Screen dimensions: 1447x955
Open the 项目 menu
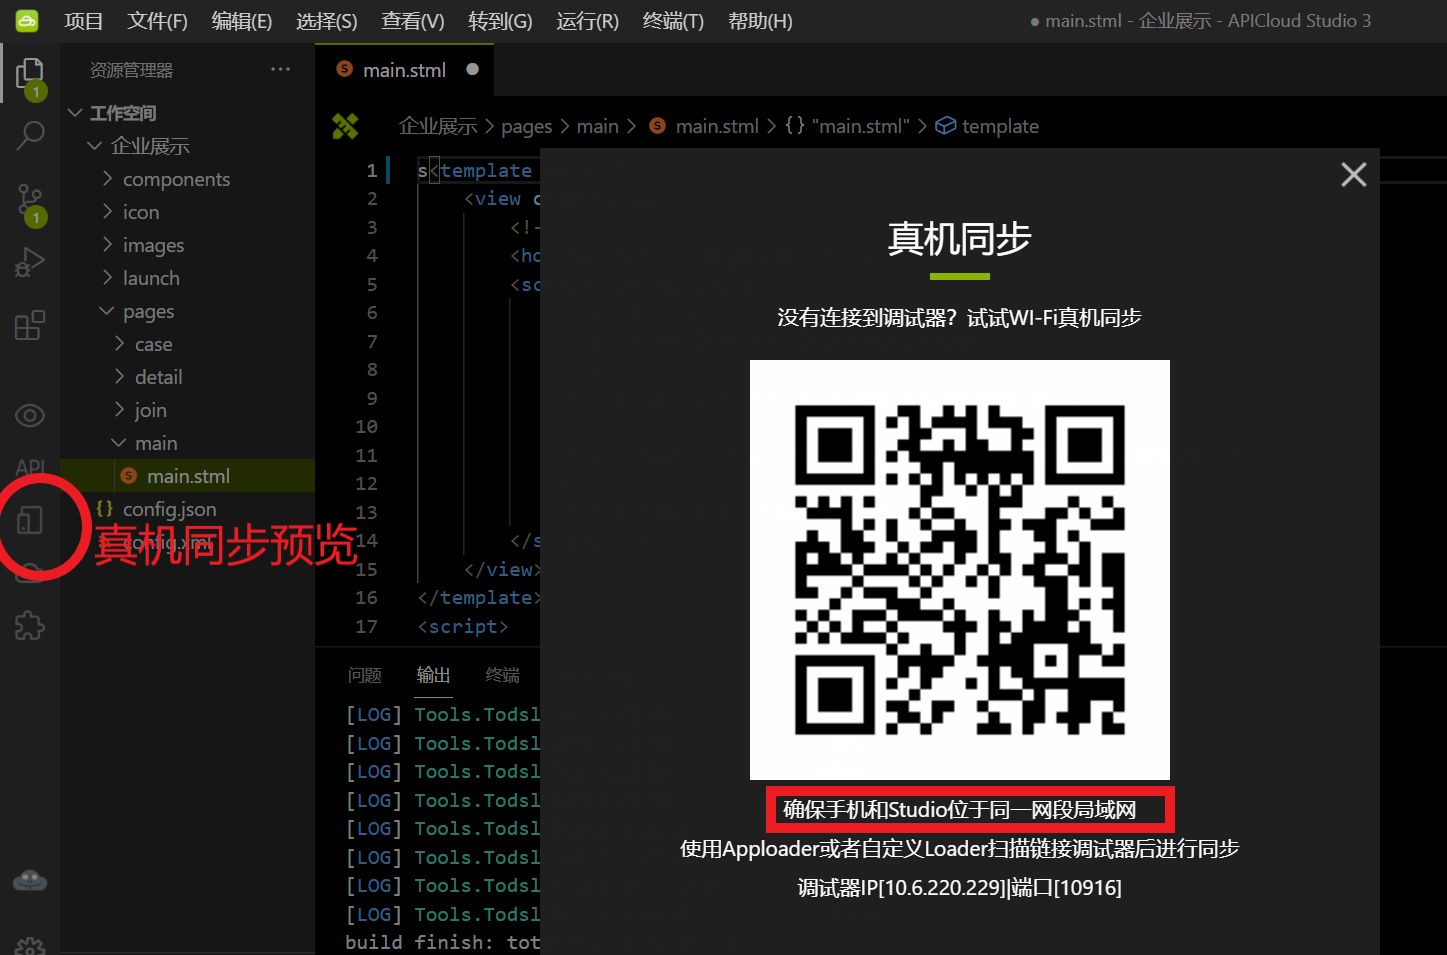click(x=84, y=21)
